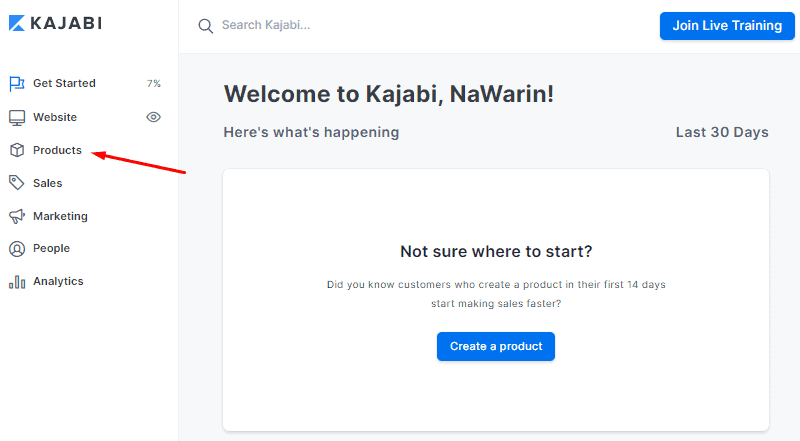Open the Last 30 Days range selector

pos(722,132)
